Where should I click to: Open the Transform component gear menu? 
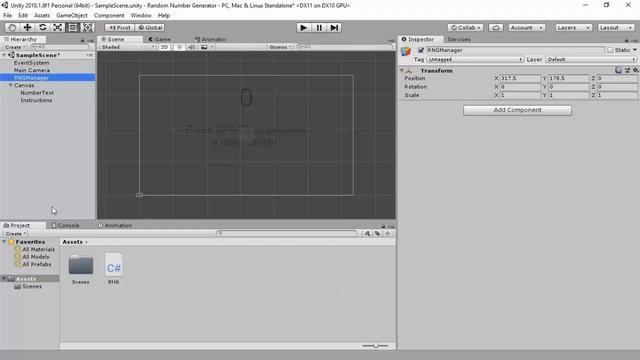pyautogui.click(x=635, y=70)
